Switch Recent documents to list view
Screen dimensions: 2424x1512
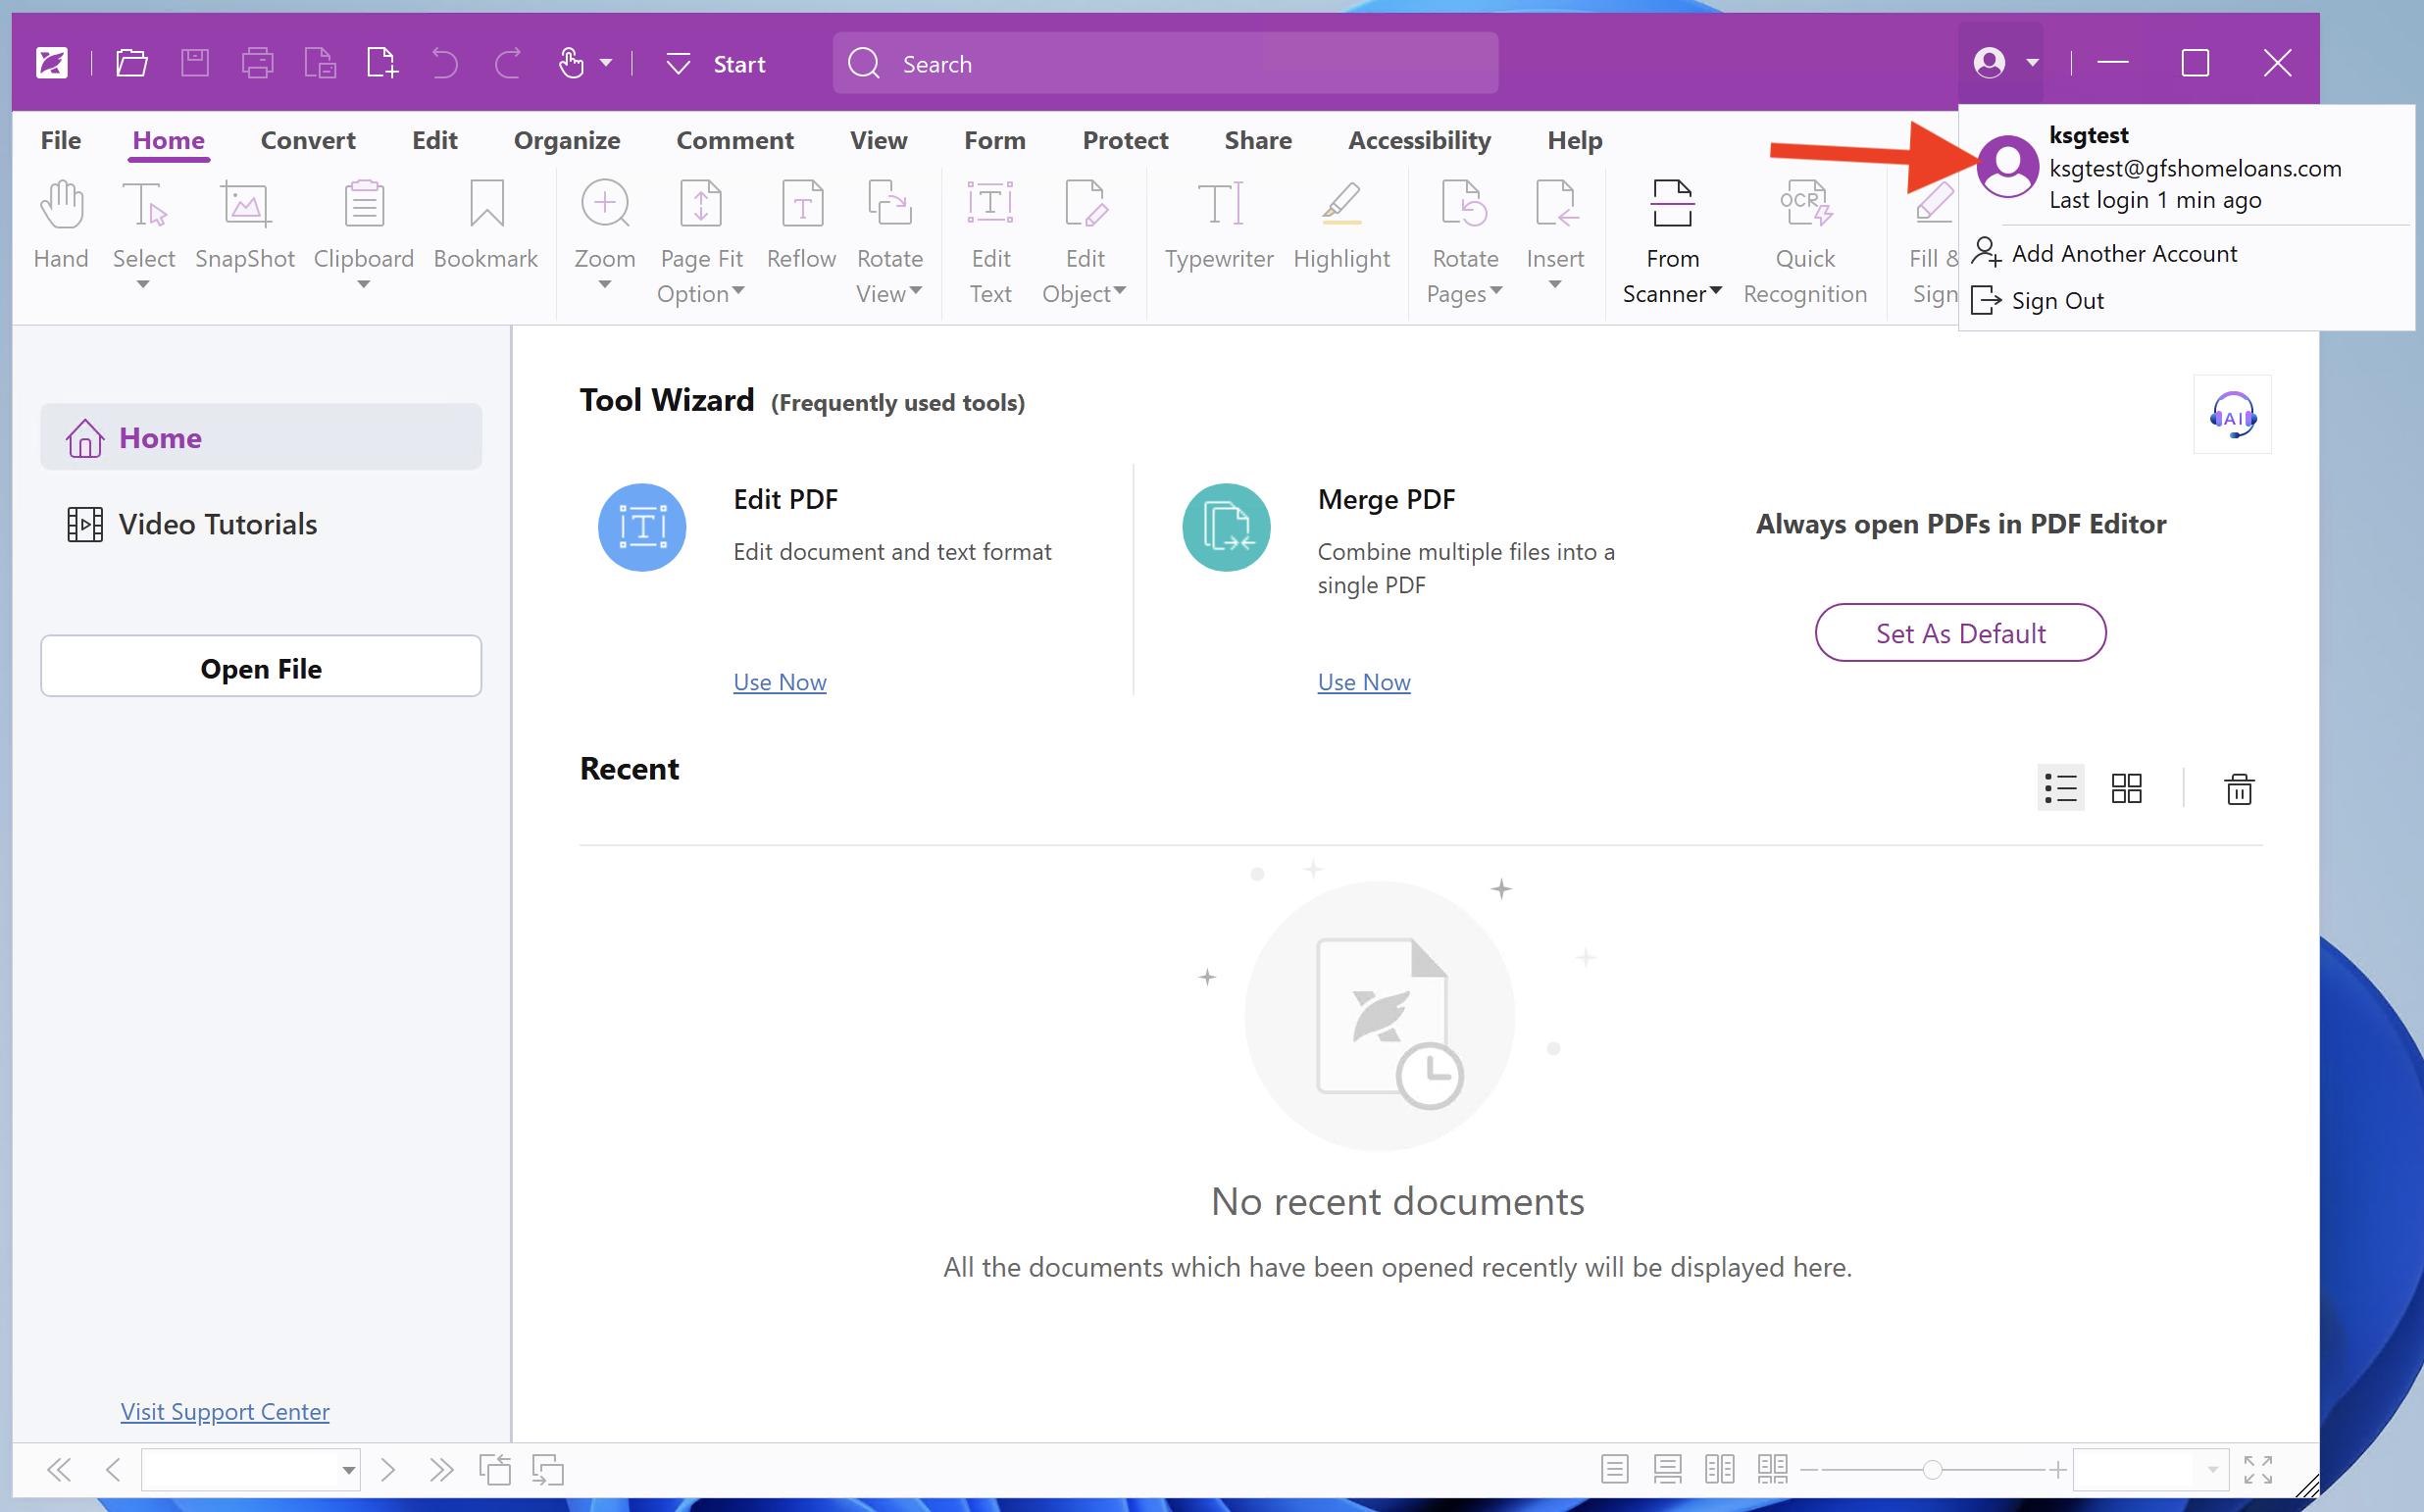tap(2060, 788)
